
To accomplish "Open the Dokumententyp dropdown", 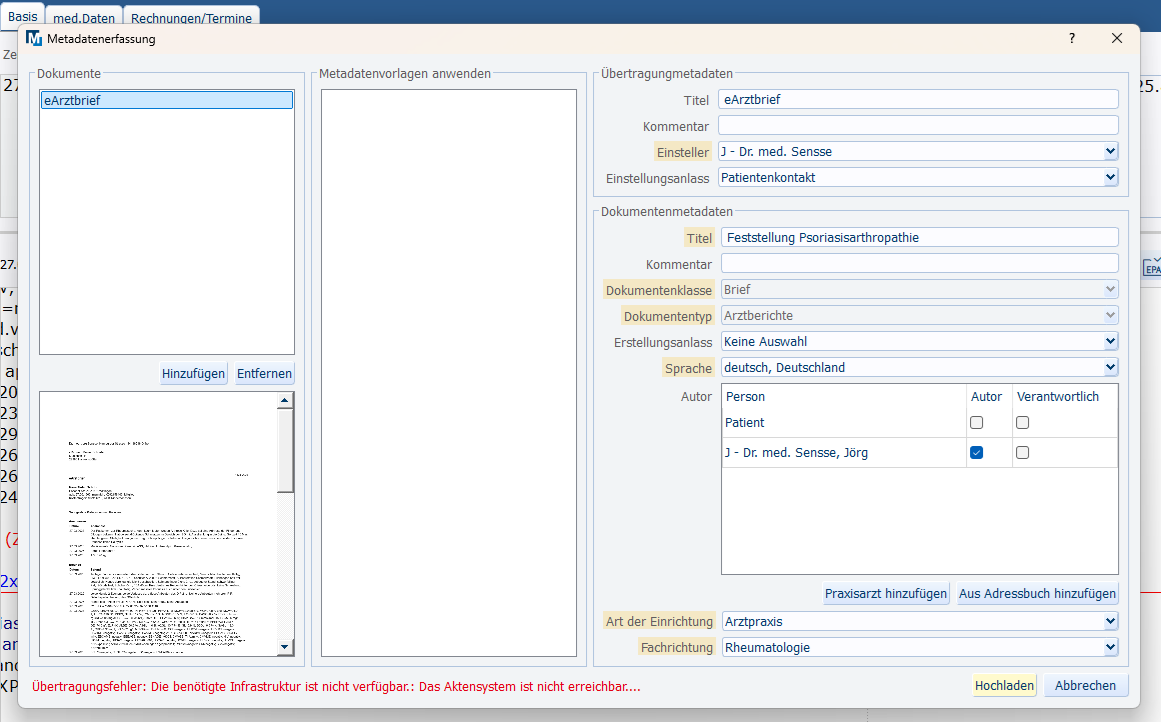I will coord(1110,315).
